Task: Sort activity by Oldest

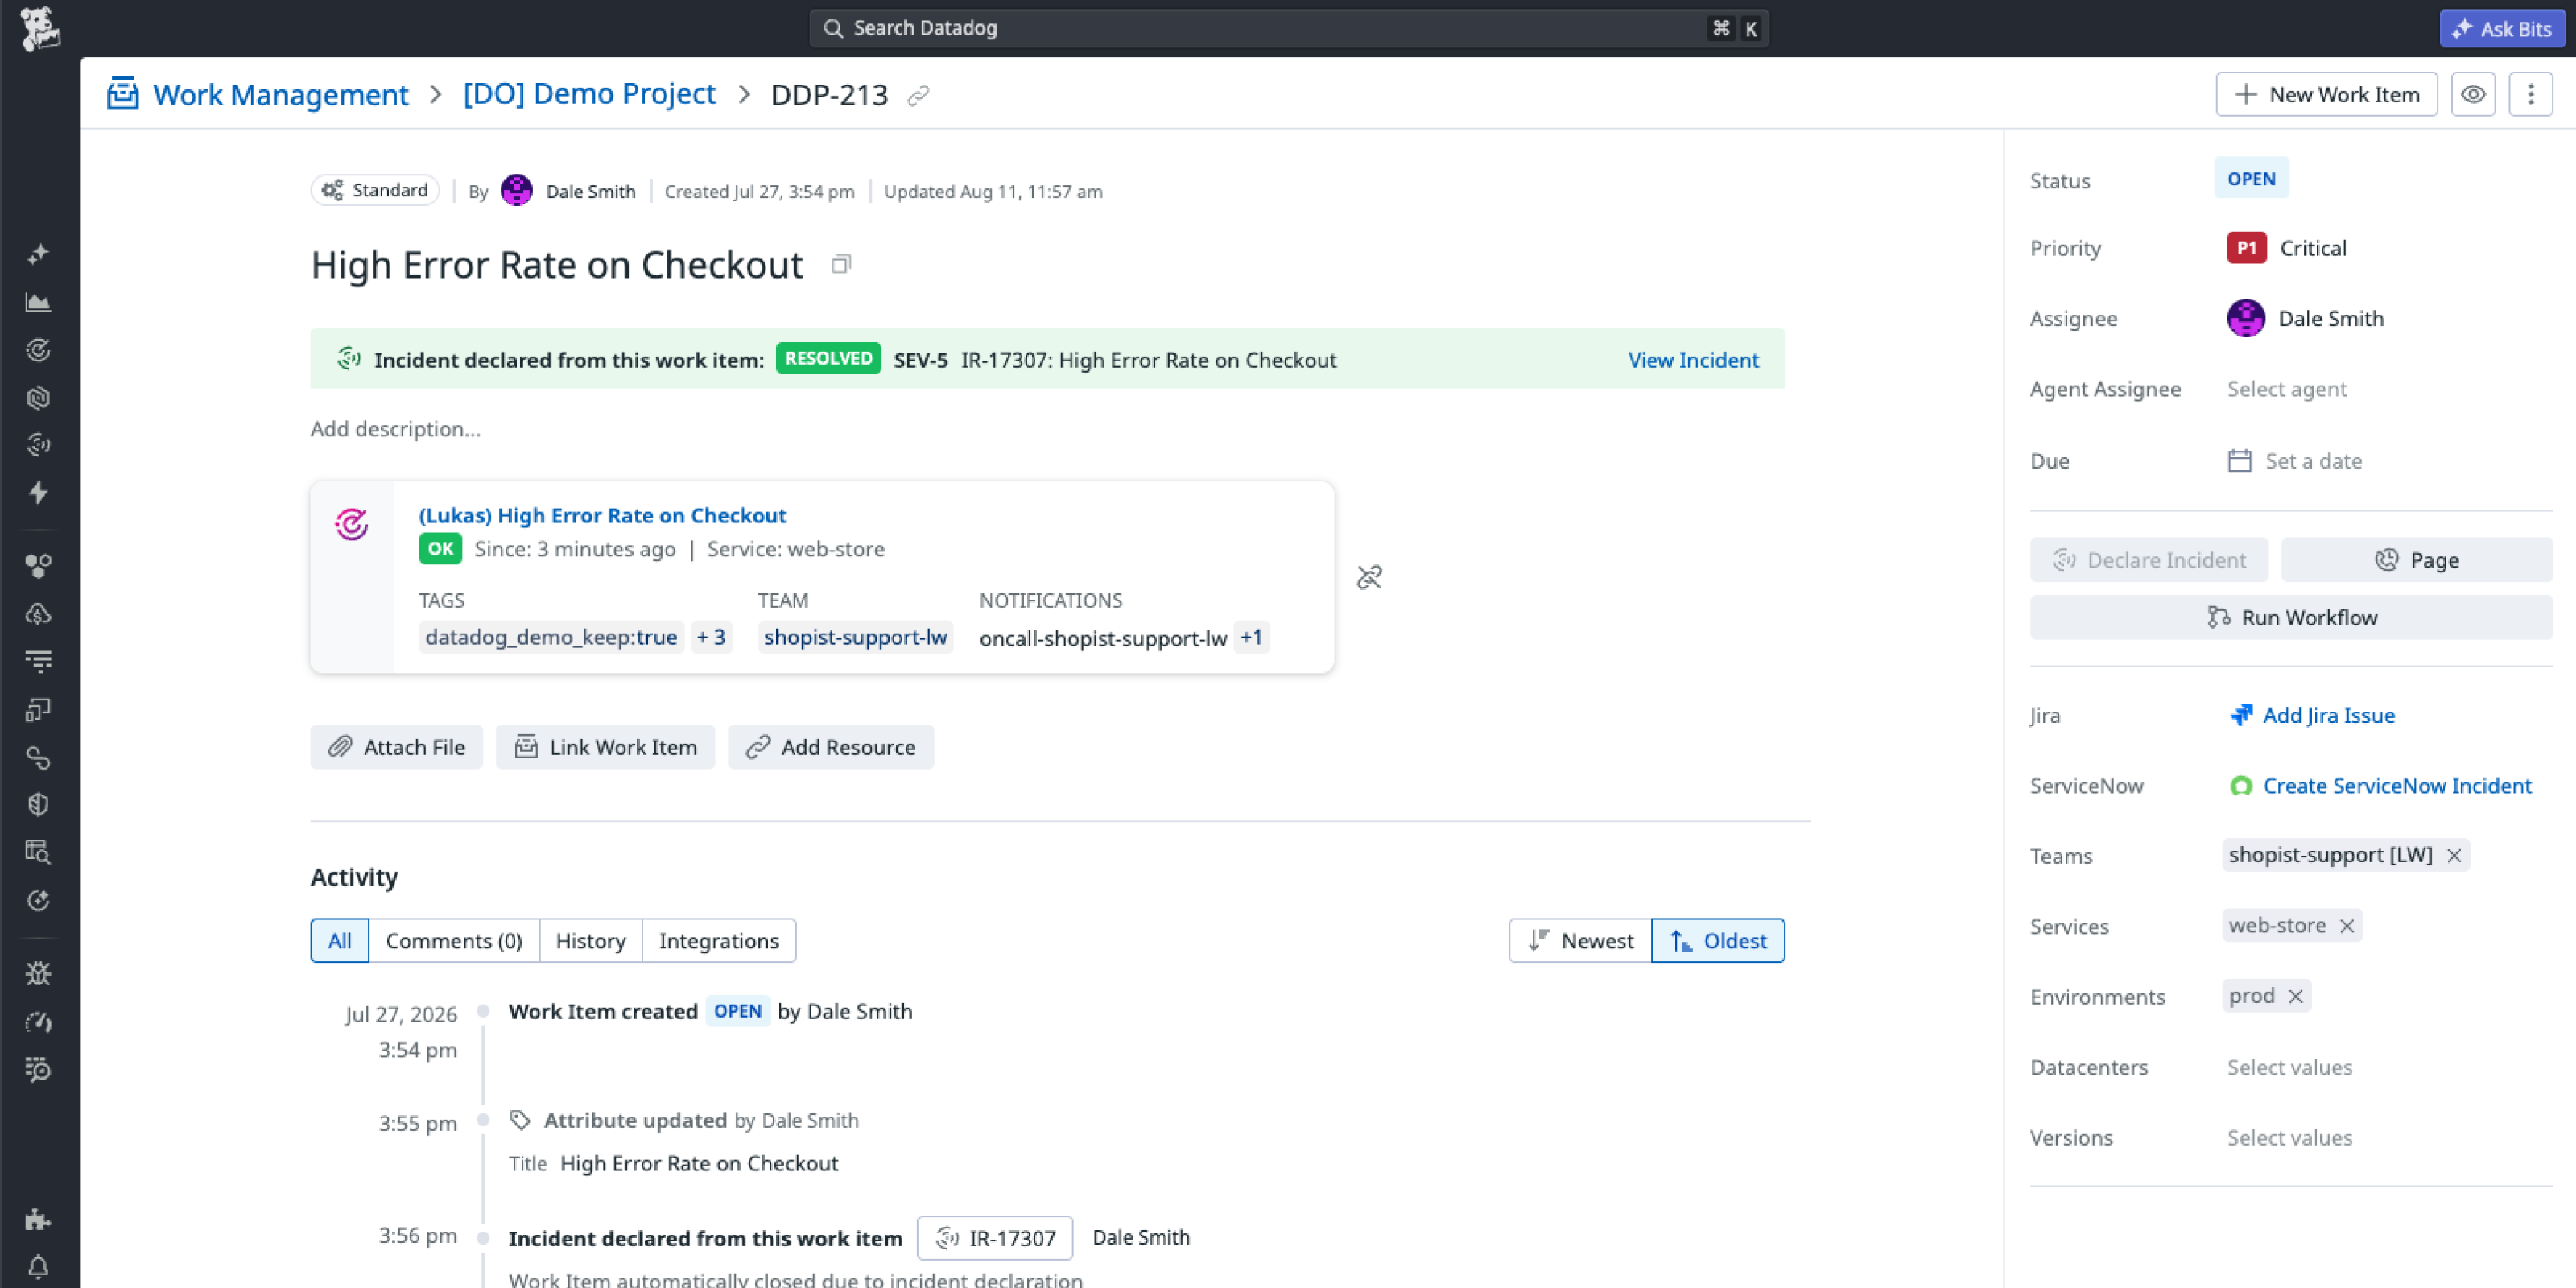Action: 1718,940
